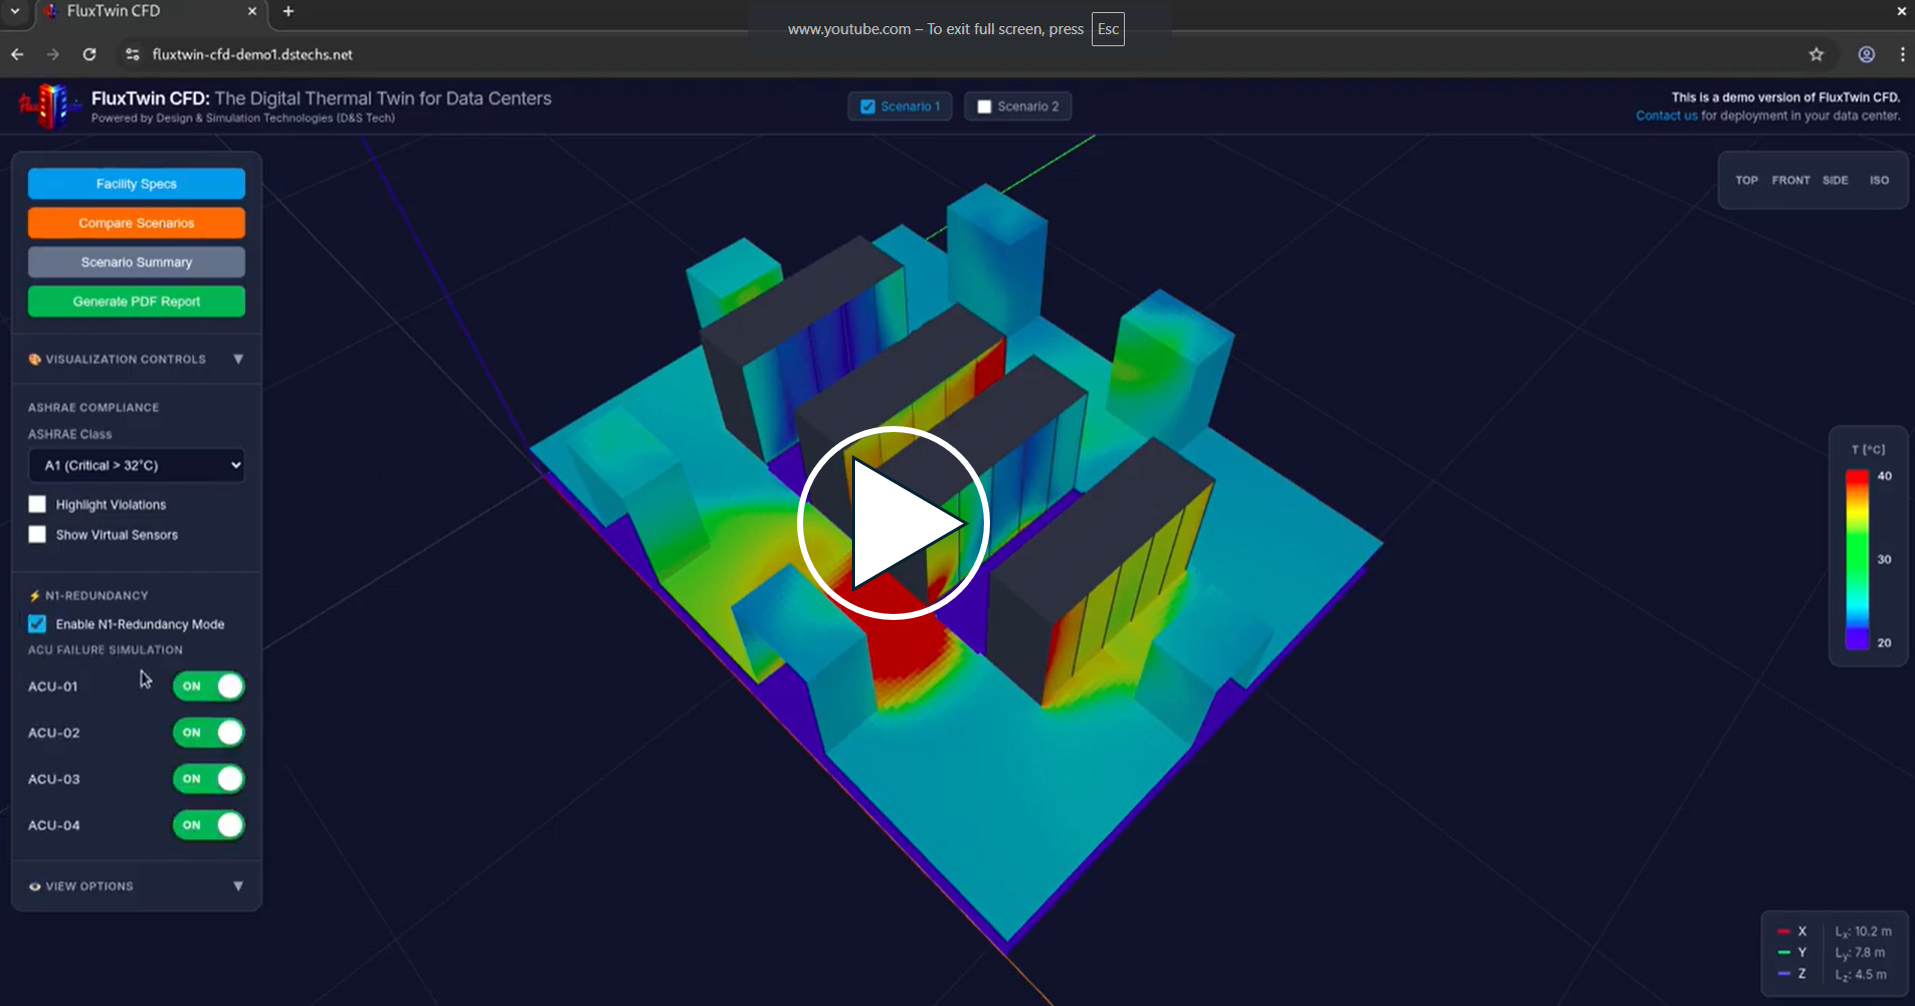The width and height of the screenshot is (1915, 1006).
Task: Collapse the Visualization Controls section arrow
Action: (x=238, y=359)
